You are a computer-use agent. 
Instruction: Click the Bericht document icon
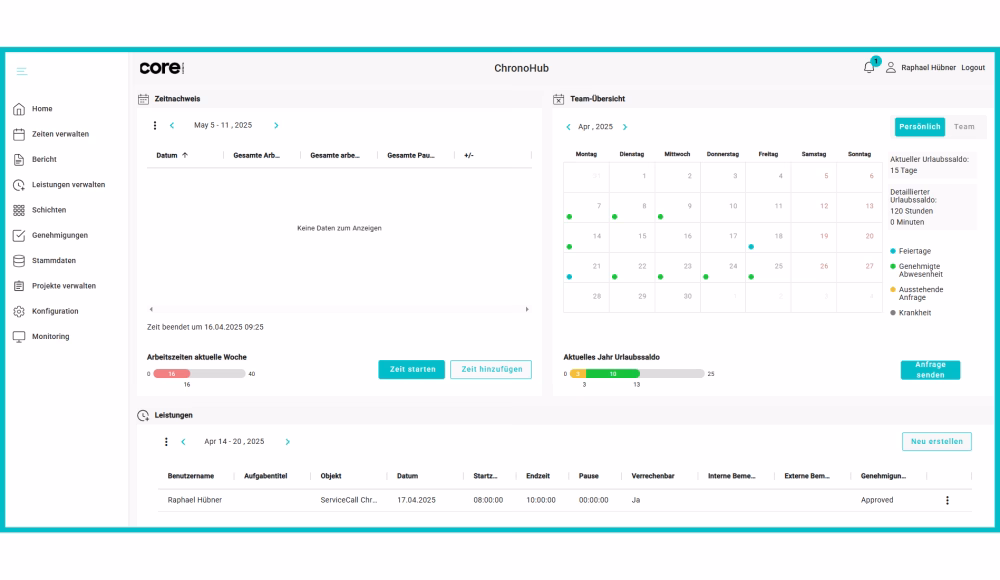(19, 159)
